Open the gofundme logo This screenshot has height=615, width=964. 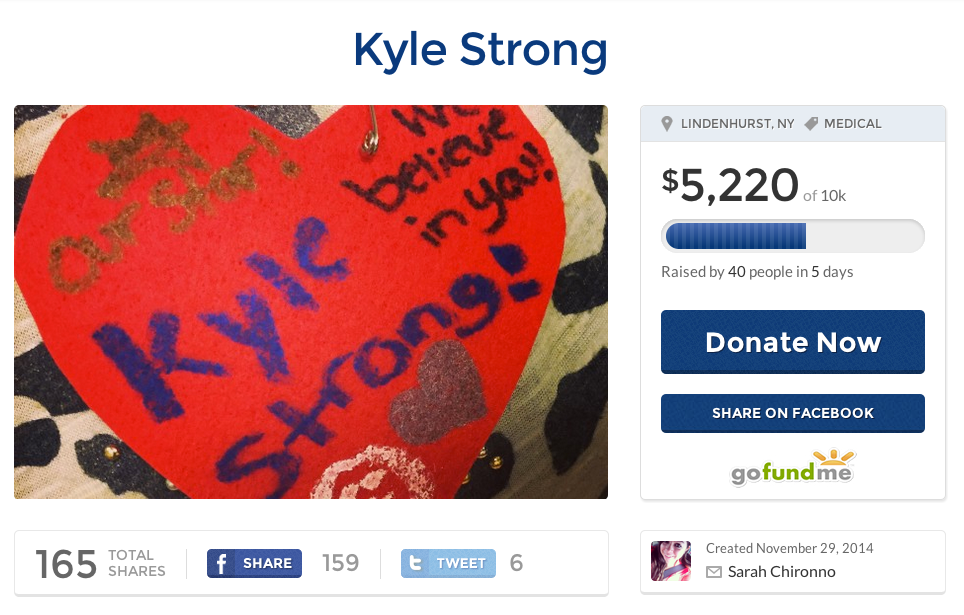click(792, 467)
